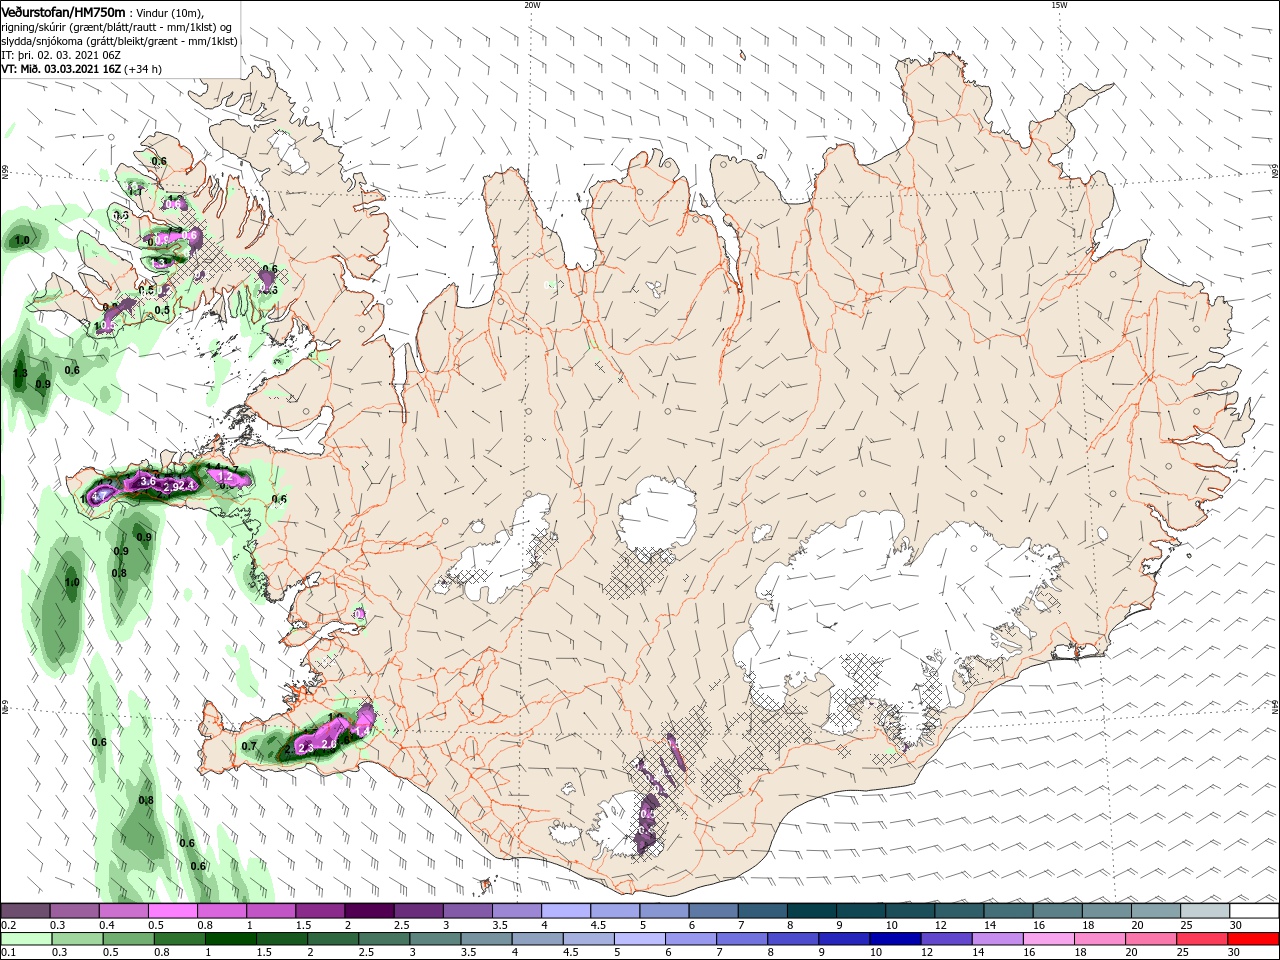Click the 3.5 label in the upper snow legend
Viewport: 1280px width, 960px height.
[x=499, y=925]
